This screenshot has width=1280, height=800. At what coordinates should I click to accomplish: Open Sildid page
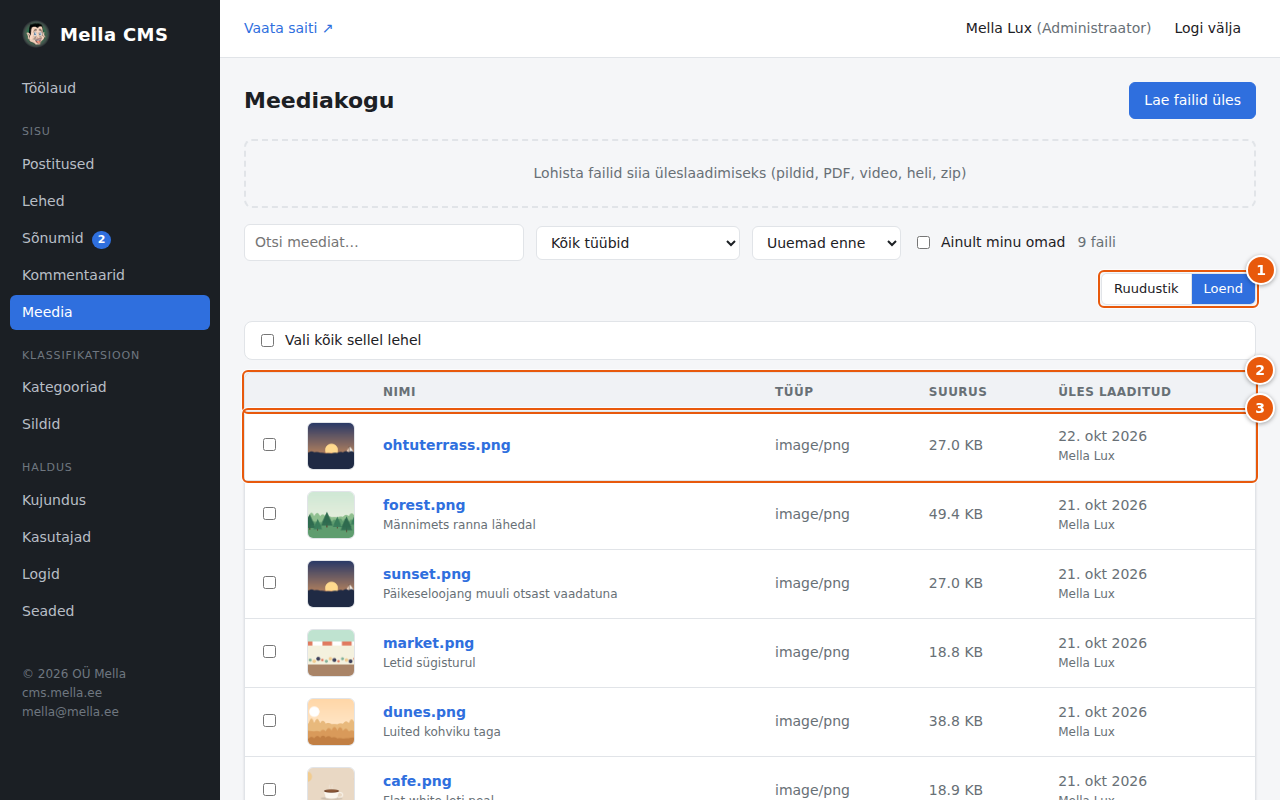point(110,424)
